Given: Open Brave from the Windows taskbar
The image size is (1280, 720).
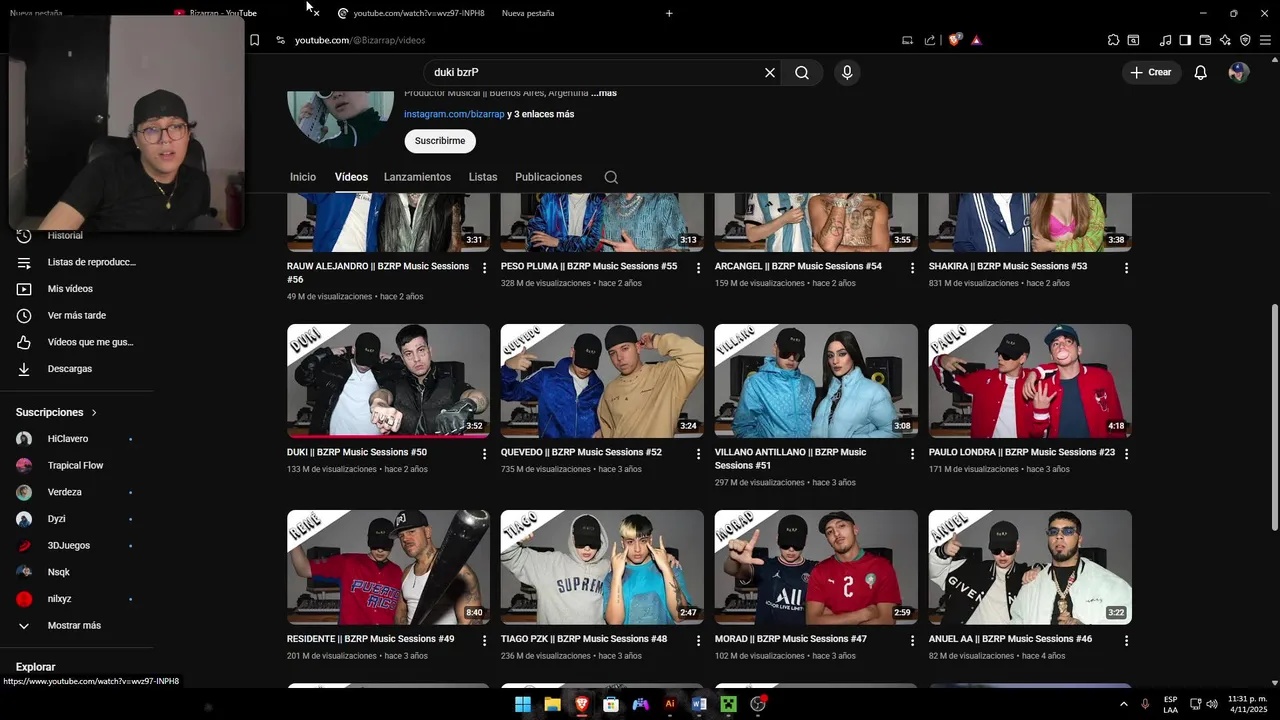Looking at the screenshot, I should pos(582,704).
